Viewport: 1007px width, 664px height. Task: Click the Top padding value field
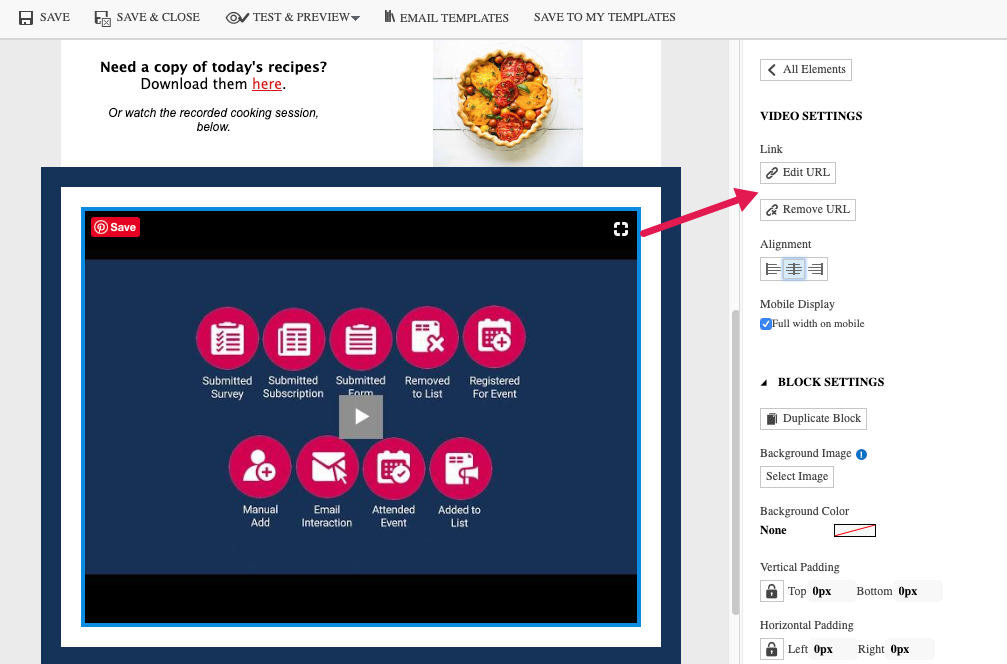pos(830,591)
